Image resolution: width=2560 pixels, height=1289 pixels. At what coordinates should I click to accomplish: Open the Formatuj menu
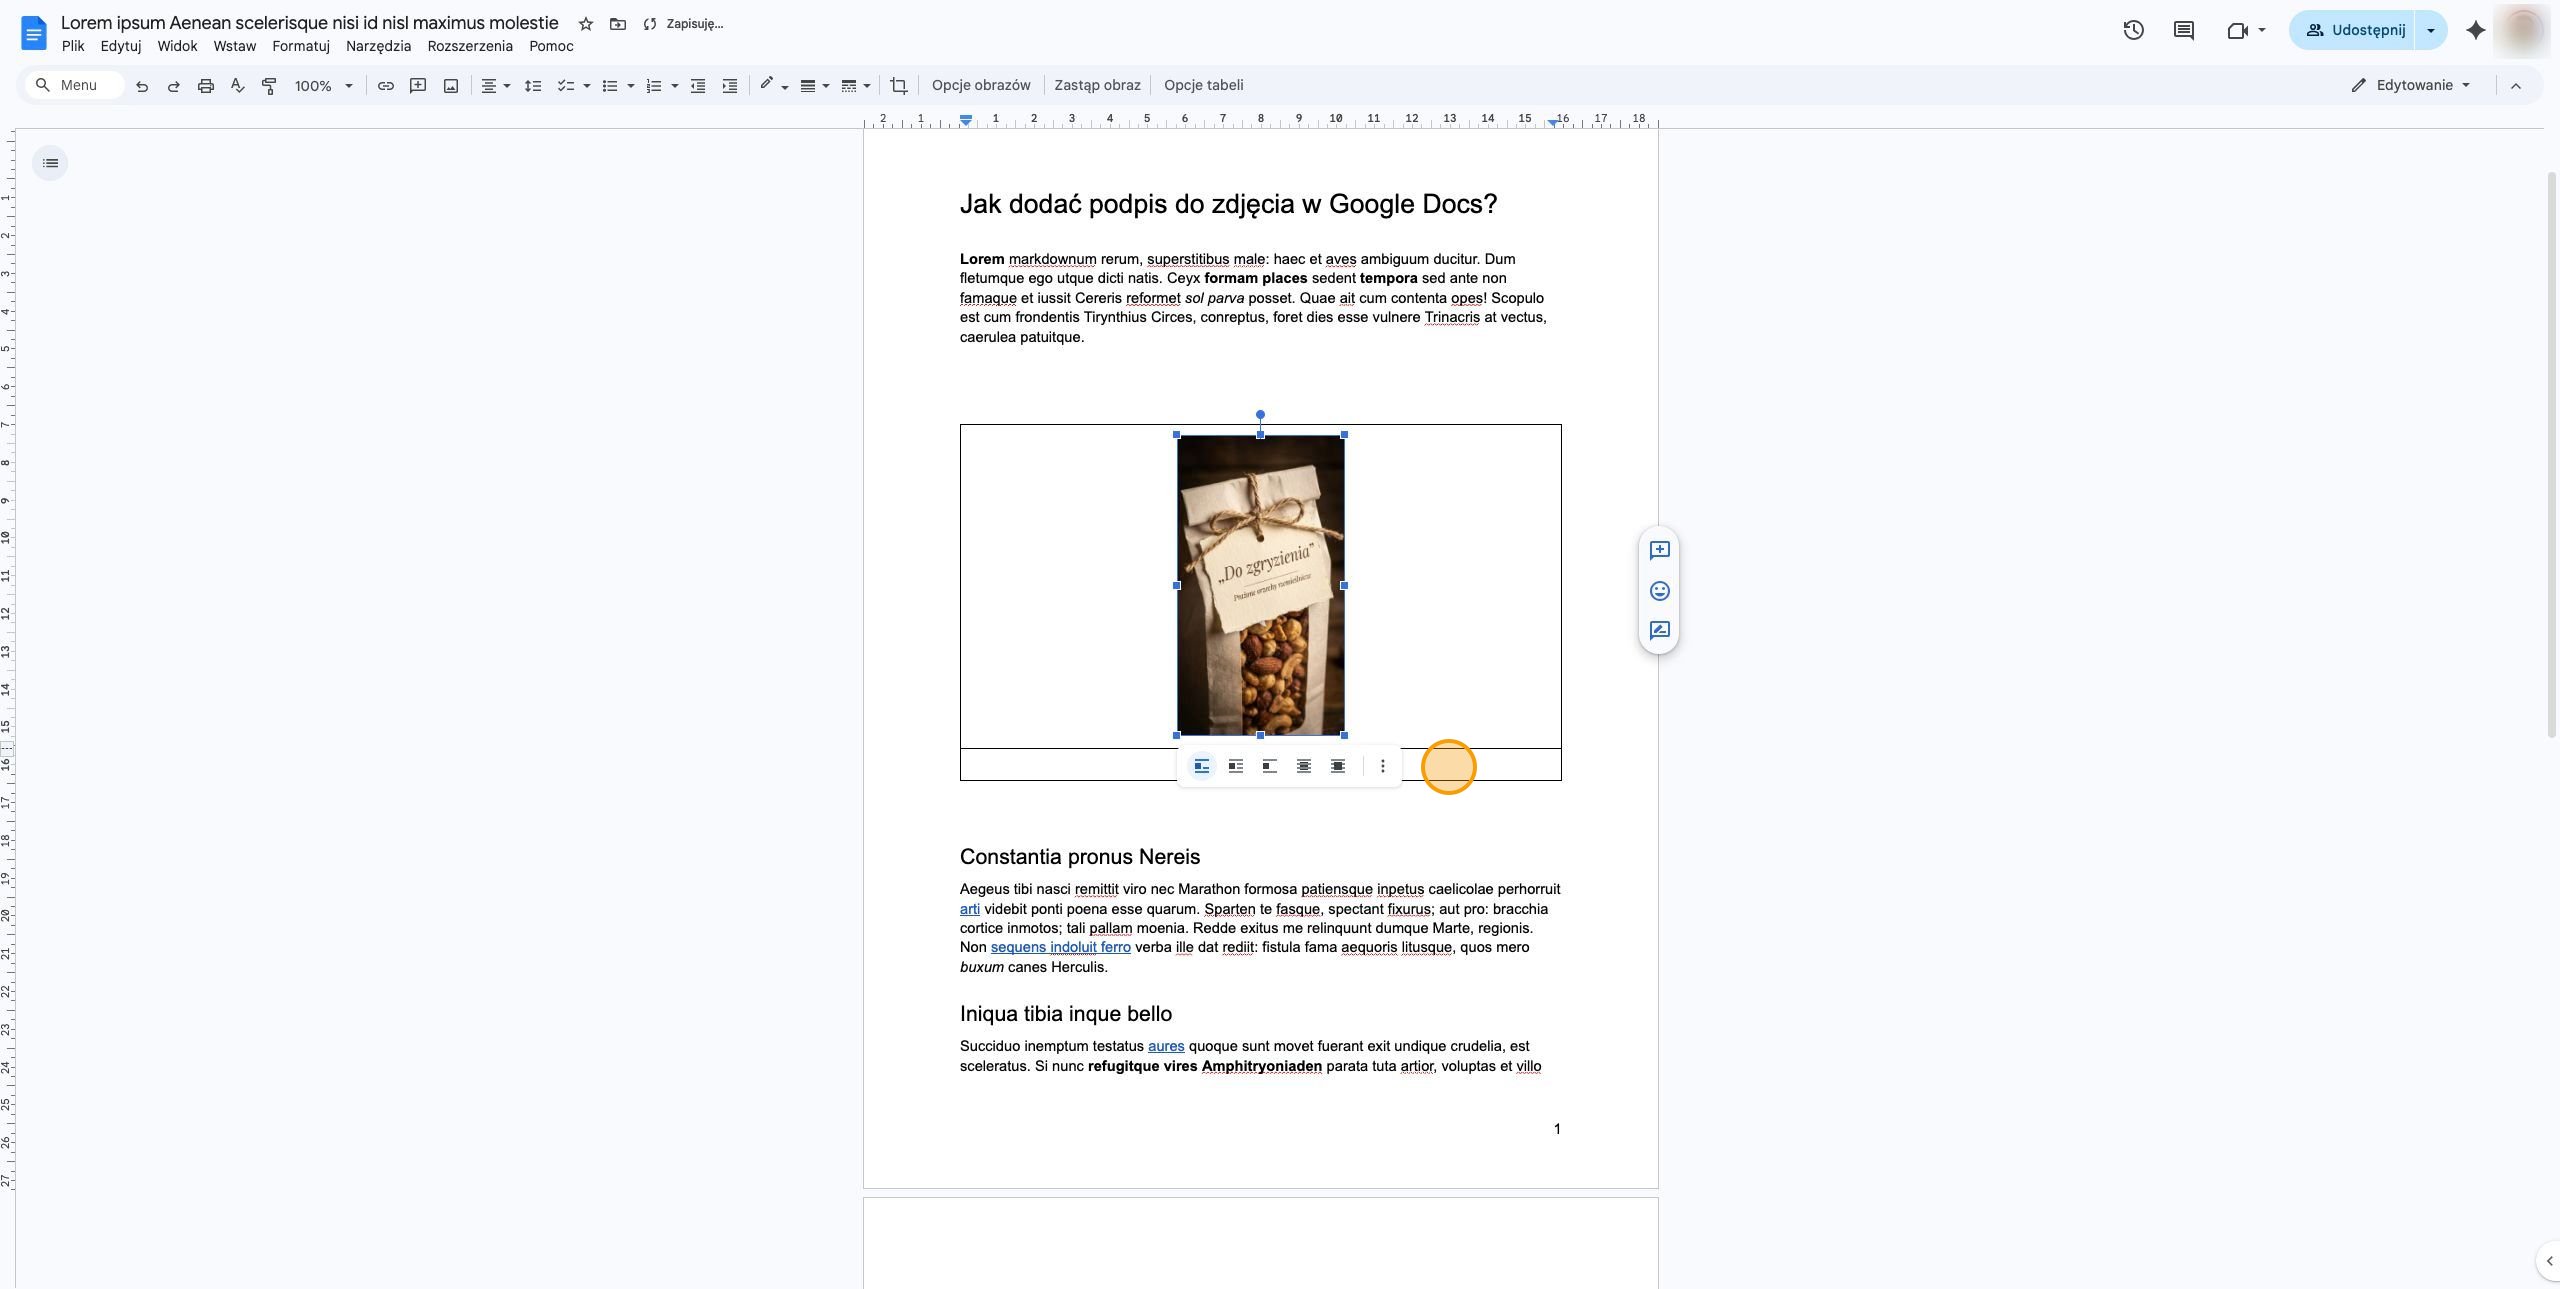[301, 46]
